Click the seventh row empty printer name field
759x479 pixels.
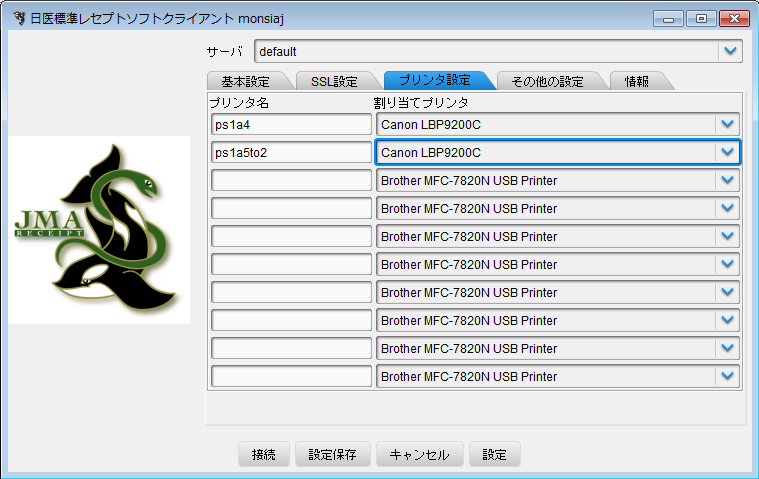pyautogui.click(x=291, y=293)
